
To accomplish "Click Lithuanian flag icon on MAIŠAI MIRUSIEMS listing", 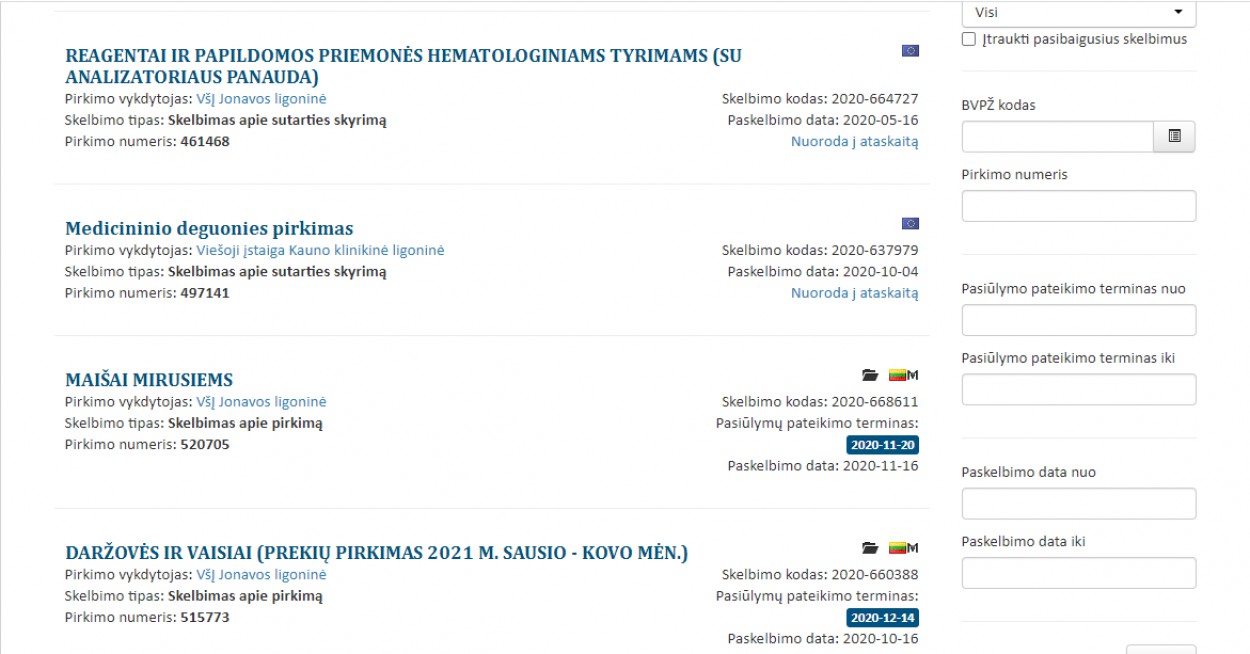I will click(x=897, y=375).
